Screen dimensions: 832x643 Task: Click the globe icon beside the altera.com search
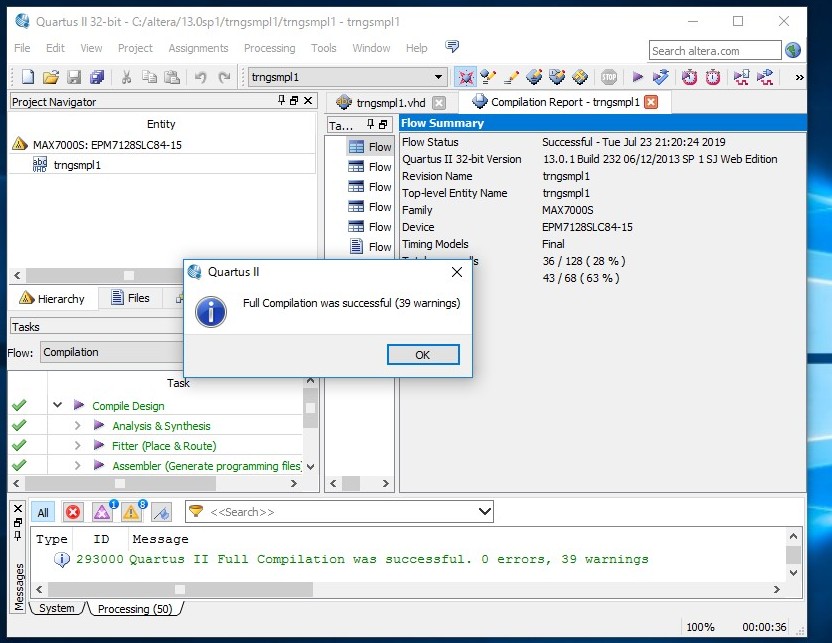tap(793, 50)
